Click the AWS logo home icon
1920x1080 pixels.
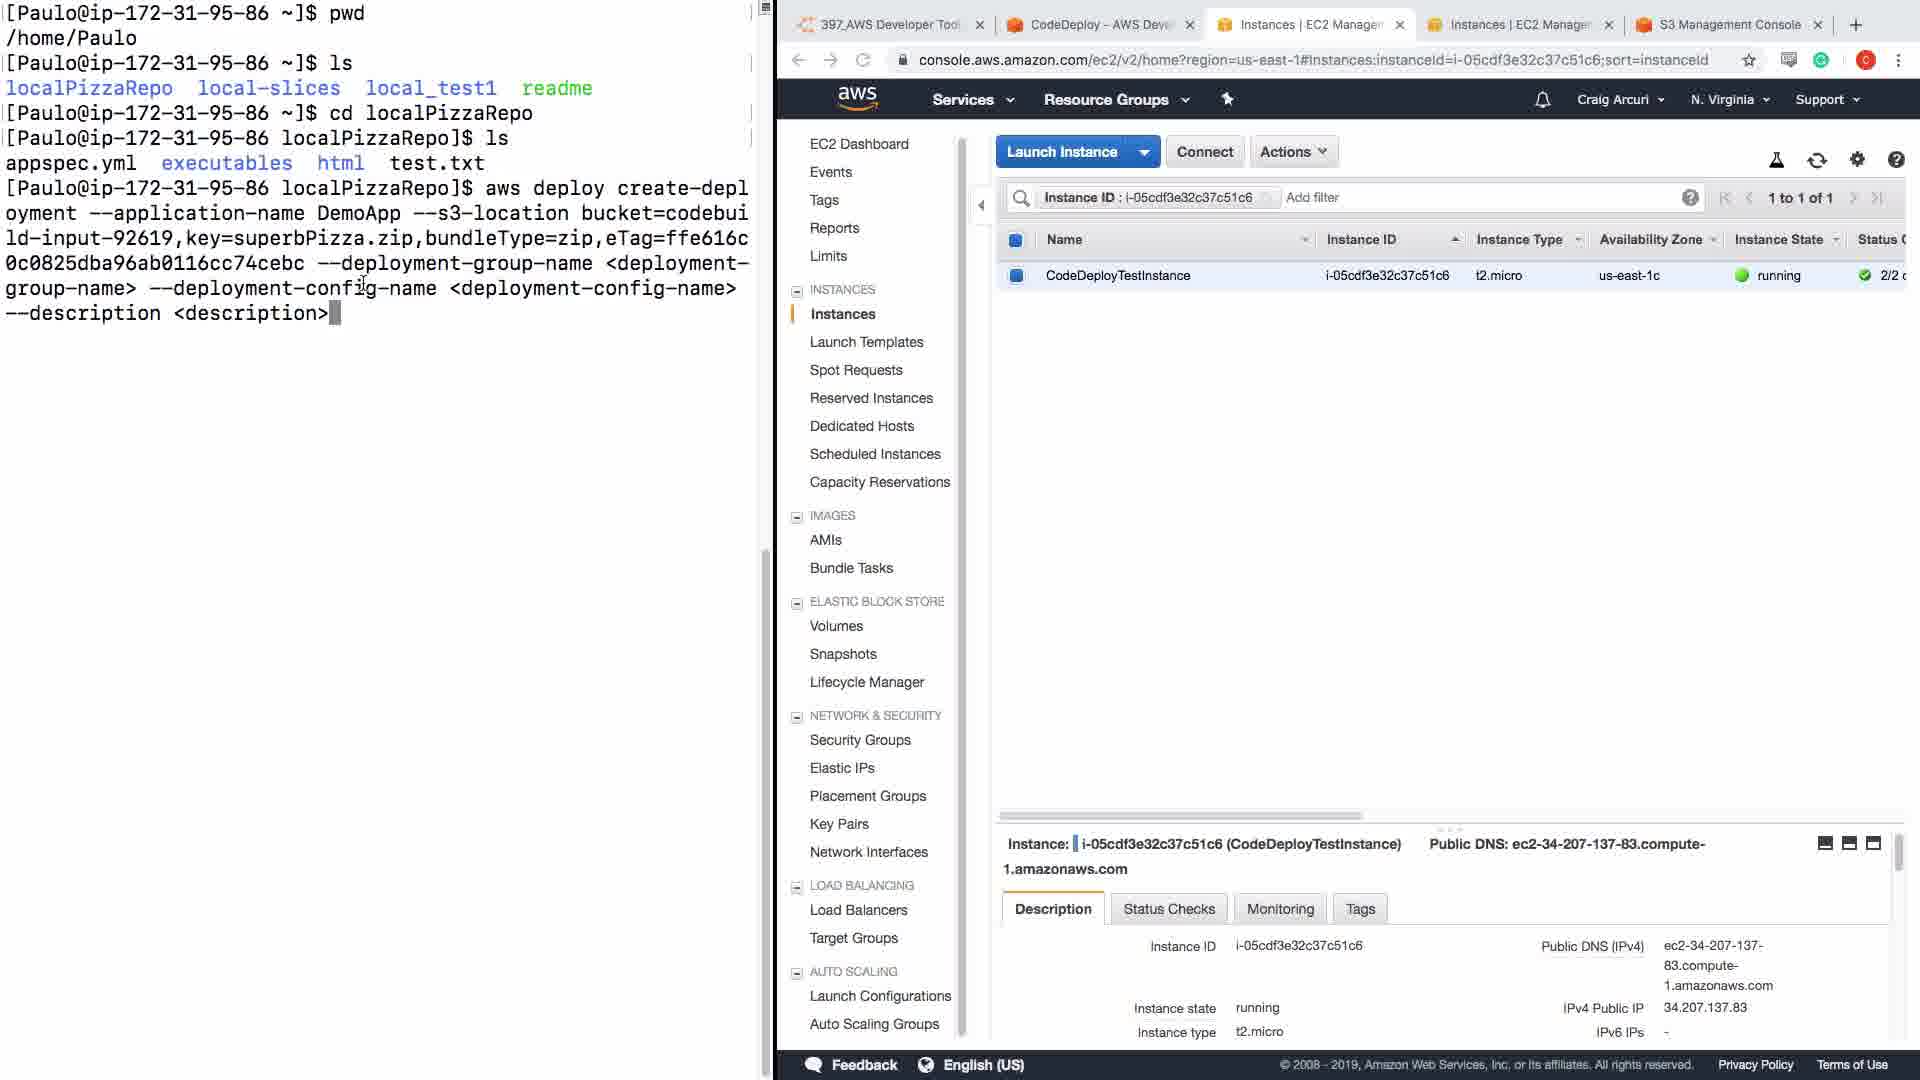pyautogui.click(x=857, y=98)
